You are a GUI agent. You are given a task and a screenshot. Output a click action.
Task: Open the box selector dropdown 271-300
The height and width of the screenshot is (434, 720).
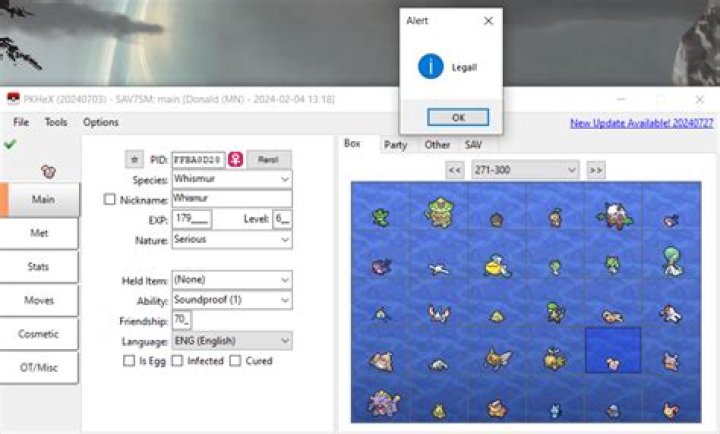(525, 170)
